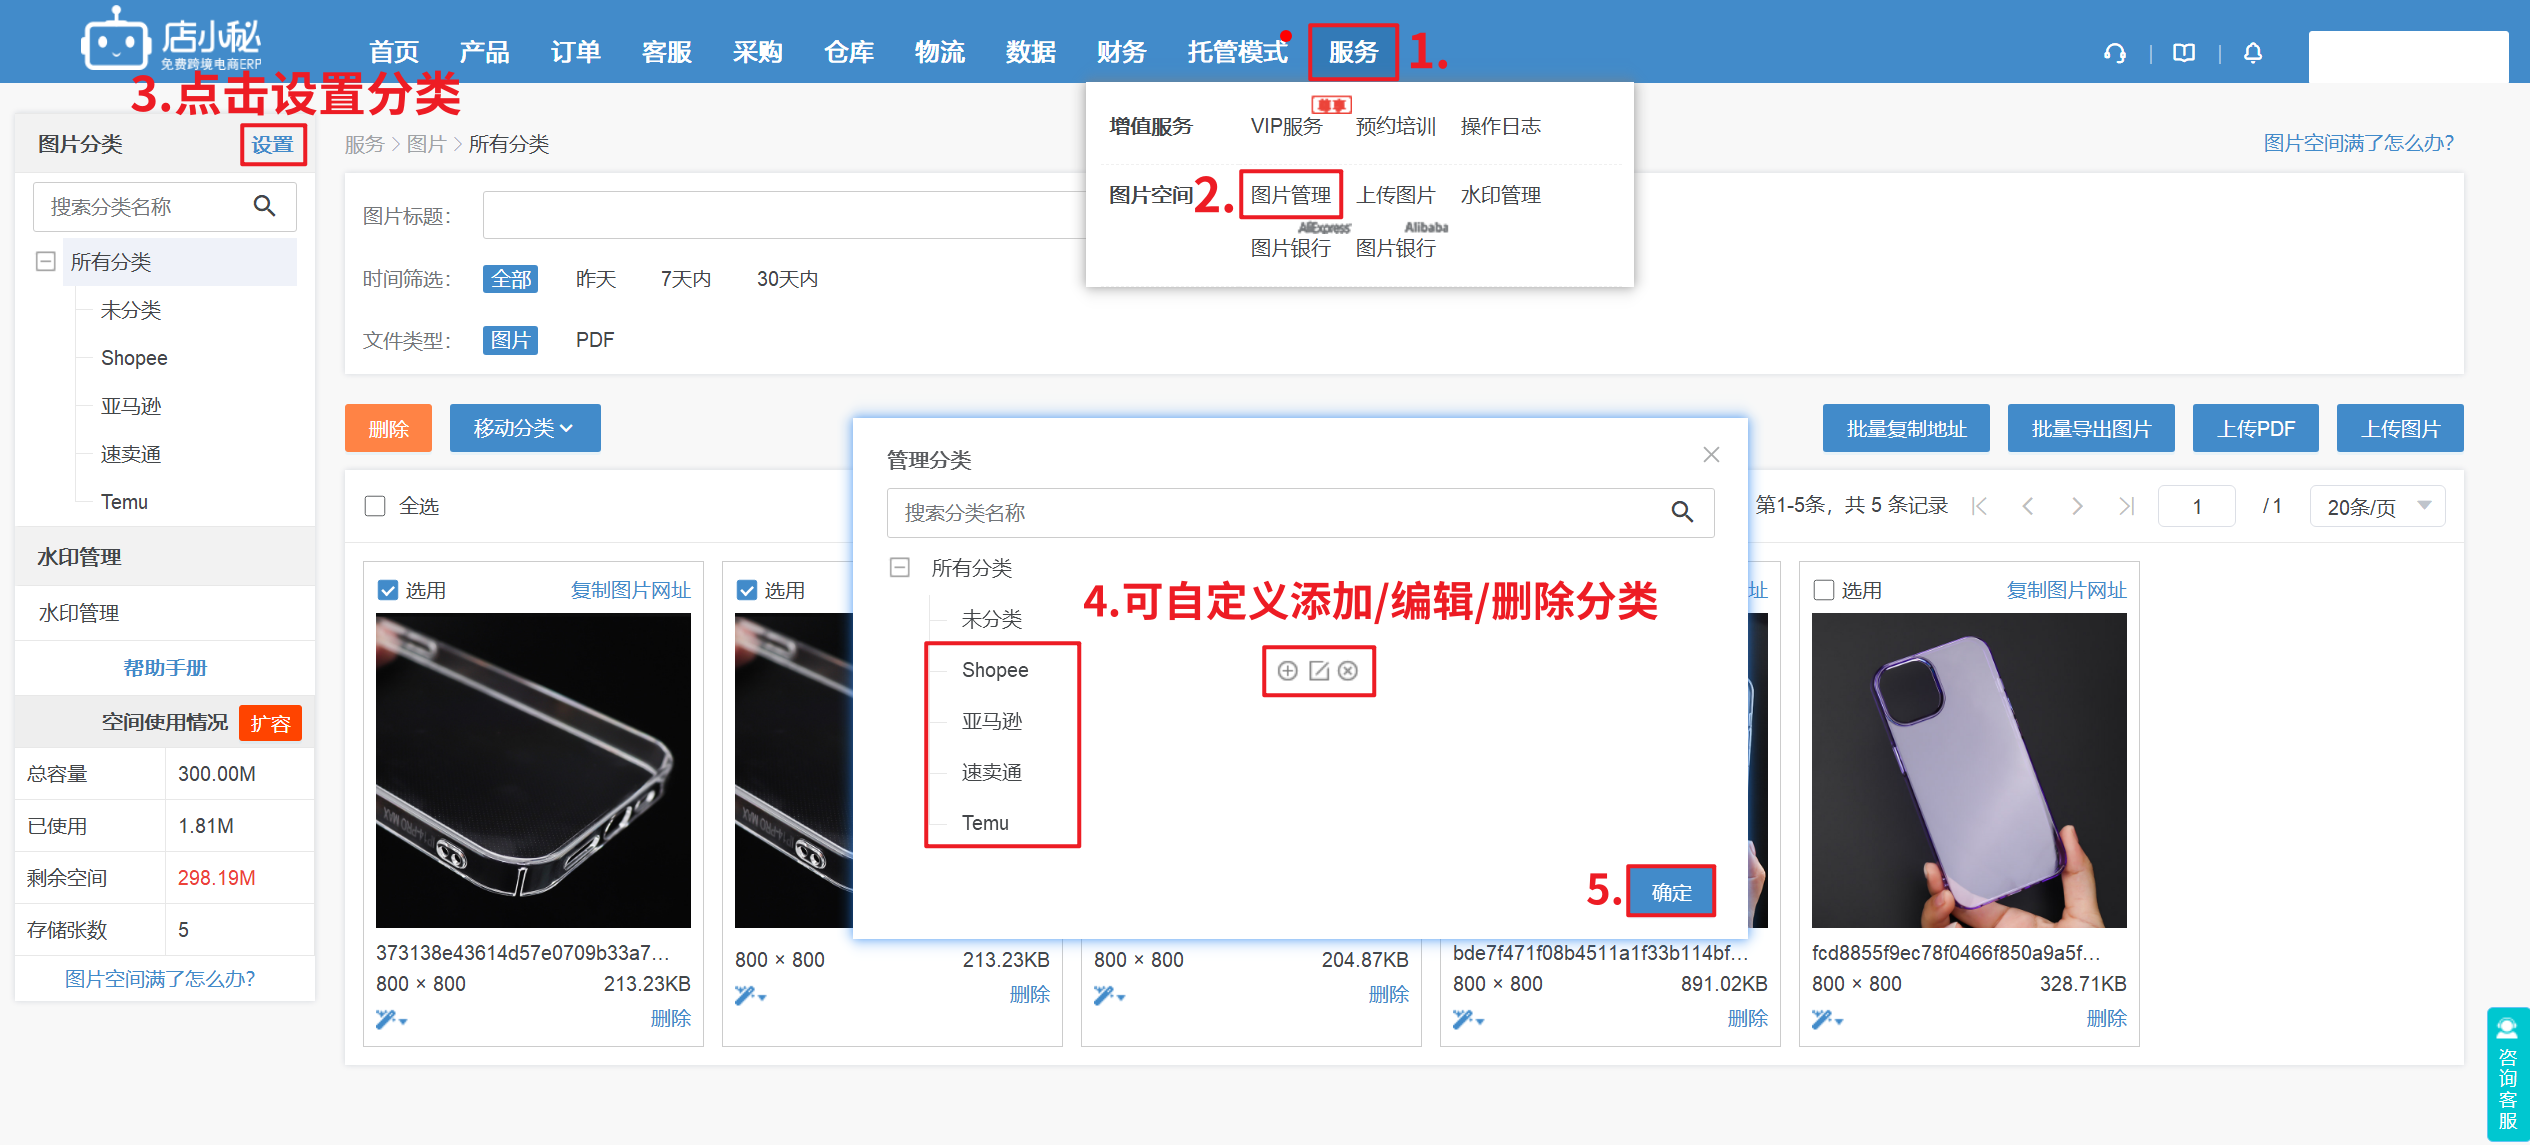Open the 20条/页 page size dropdown
2530x1145 pixels.
(2377, 506)
